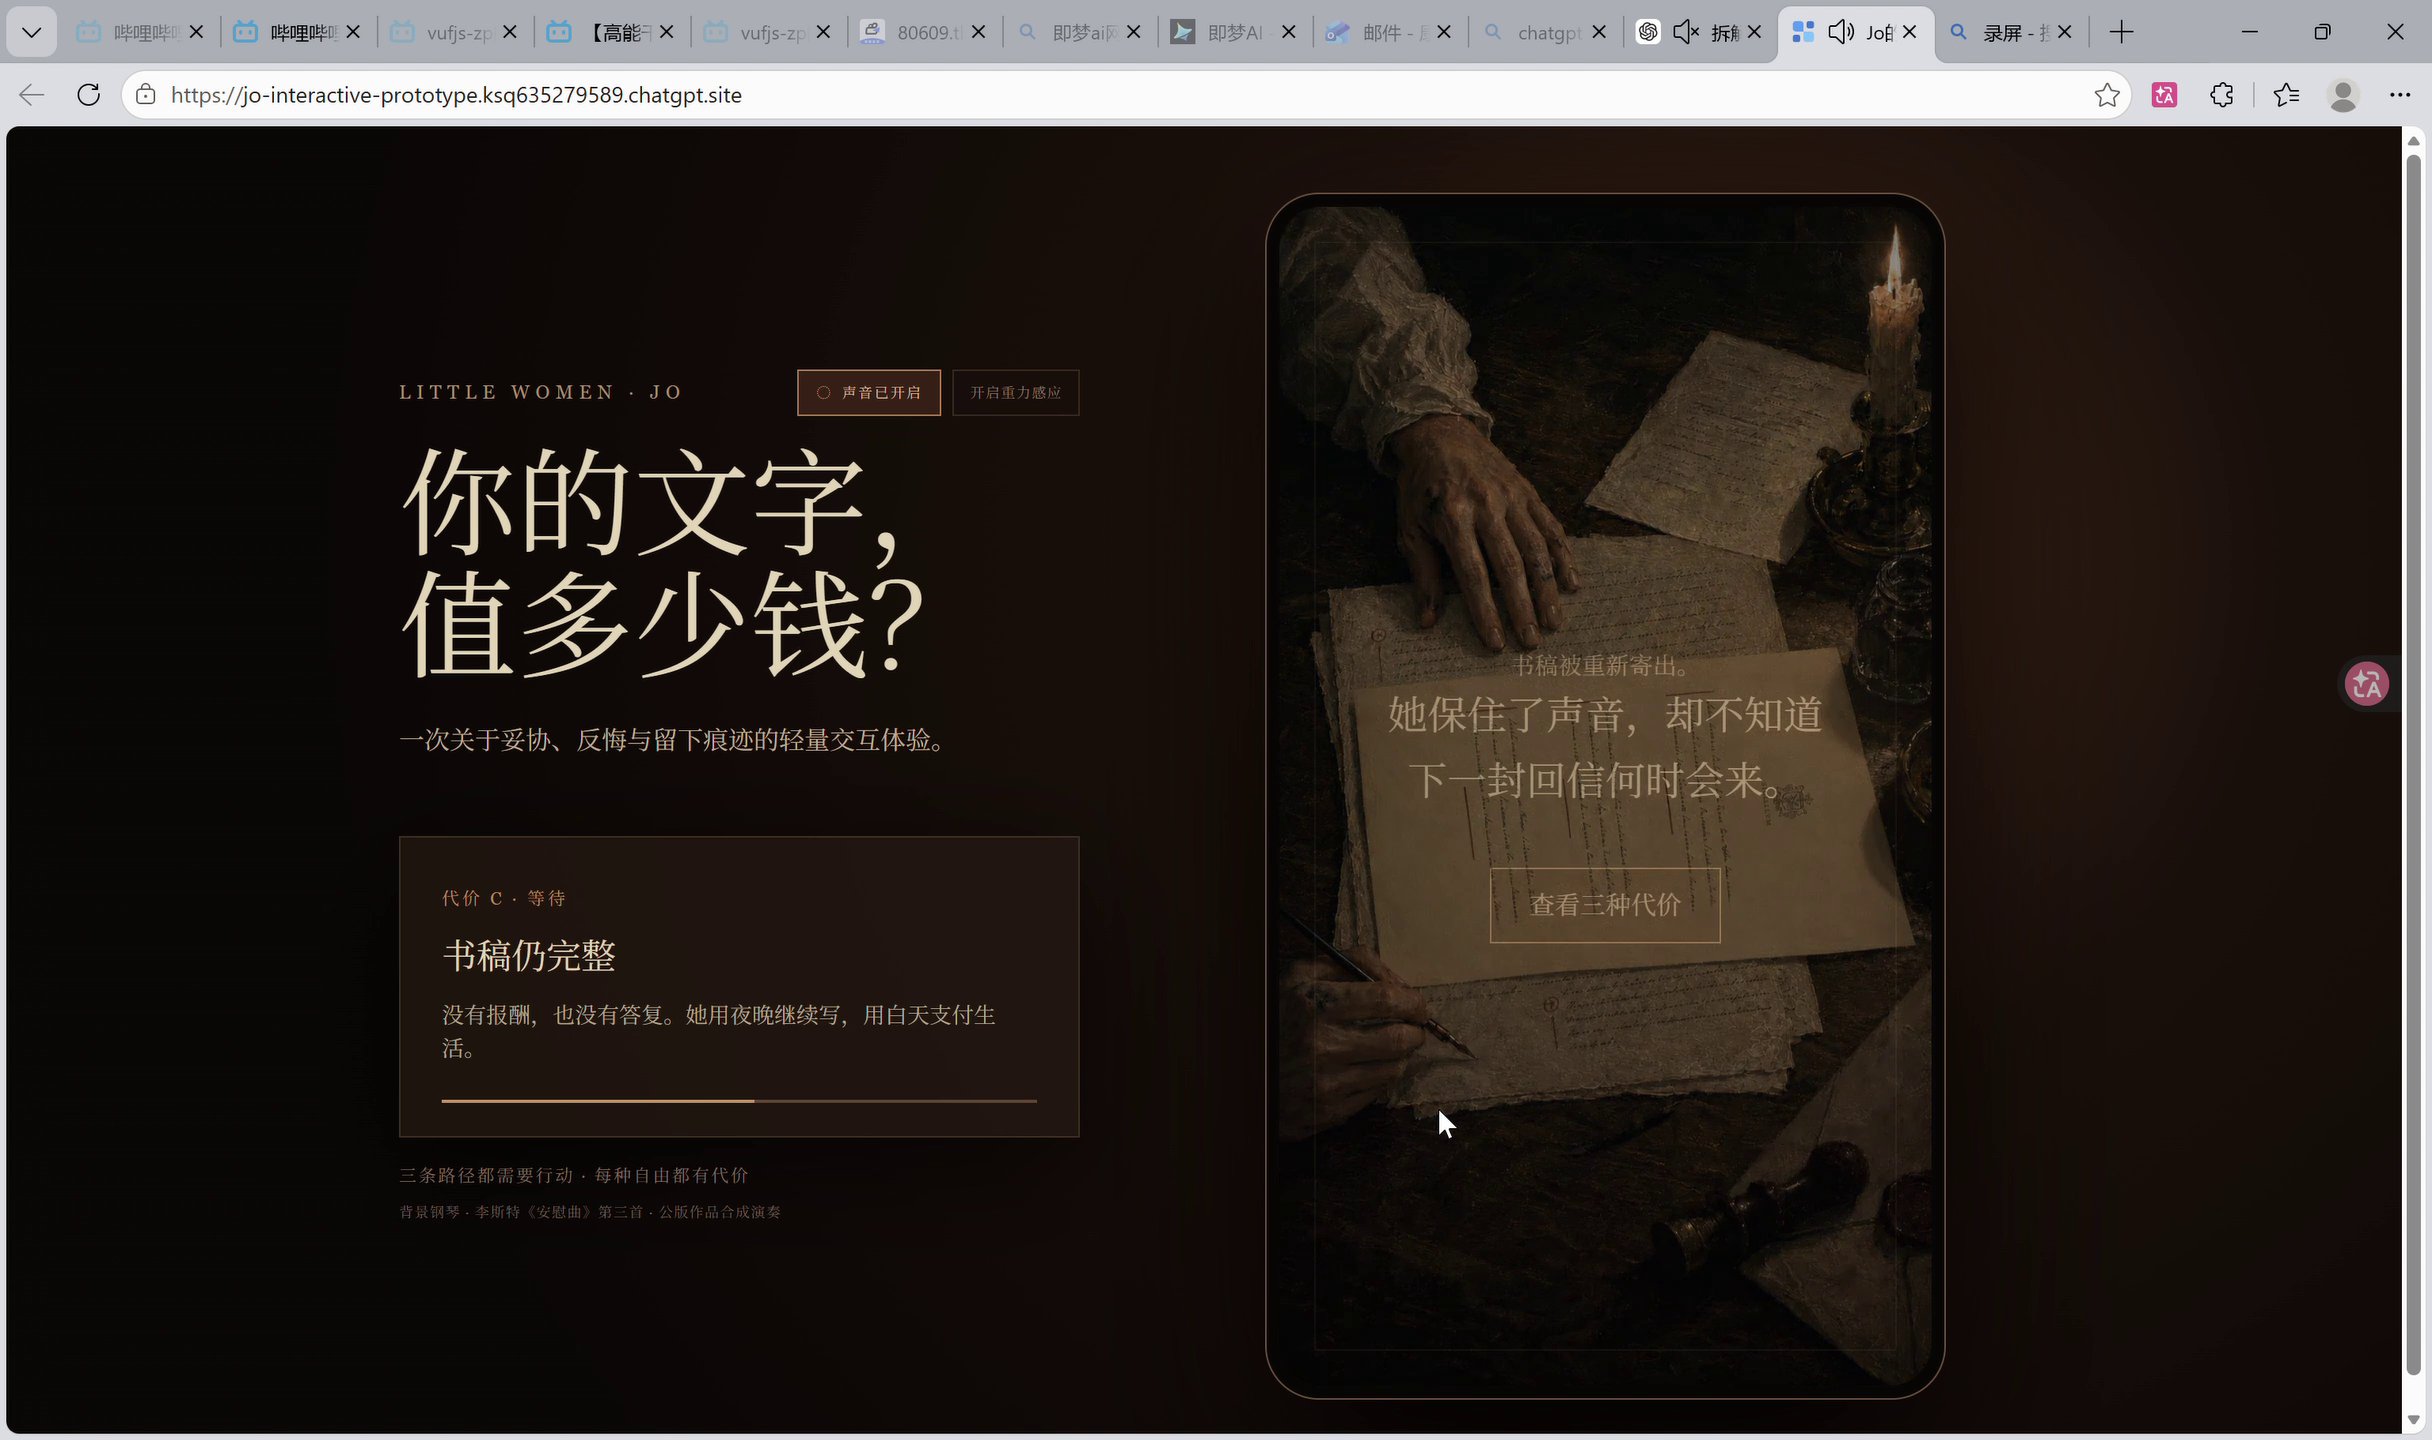
Task: Switch to the 【高能 tab
Action: point(611,32)
